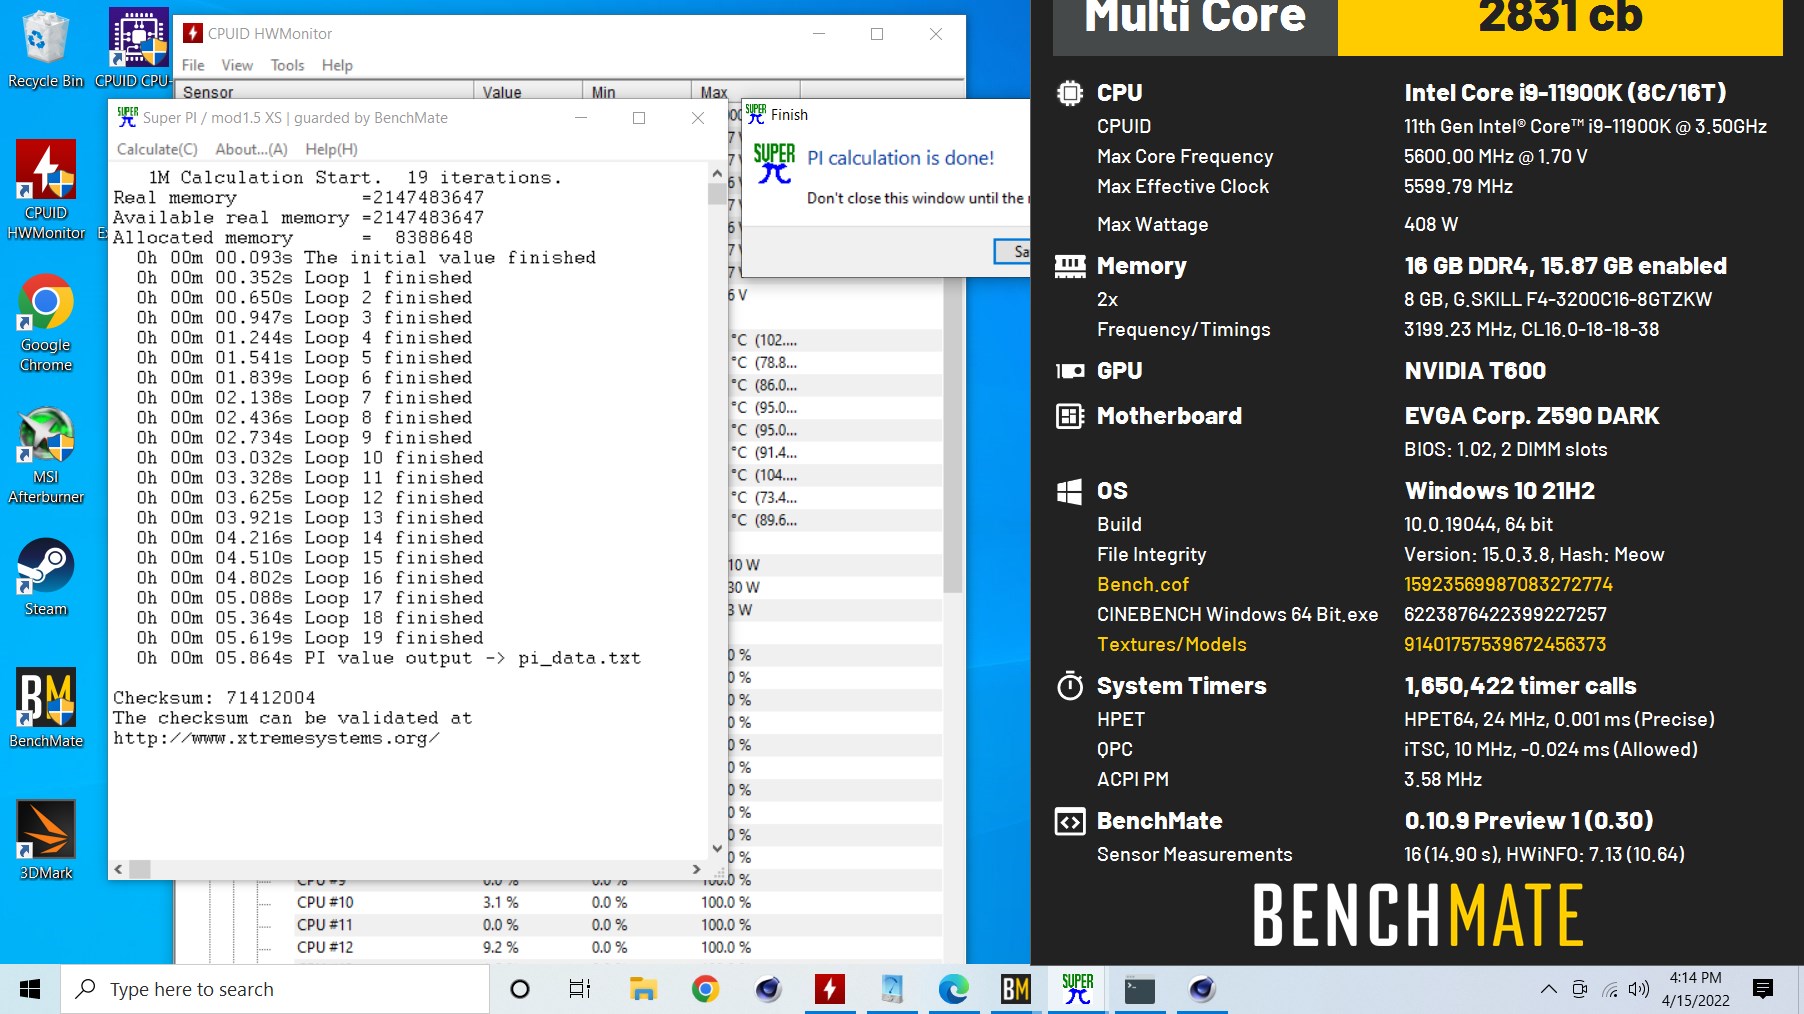The width and height of the screenshot is (1804, 1014).
Task: Switch to BenchMate via the BM taskbar icon
Action: coord(1015,989)
